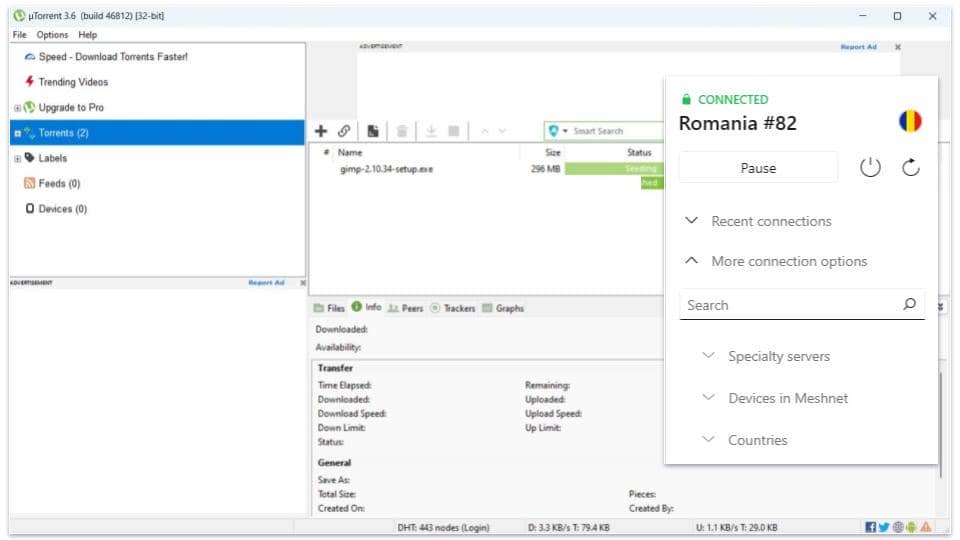This screenshot has height=540, width=960.
Task: Switch to the Graphs tab
Action: tap(503, 308)
